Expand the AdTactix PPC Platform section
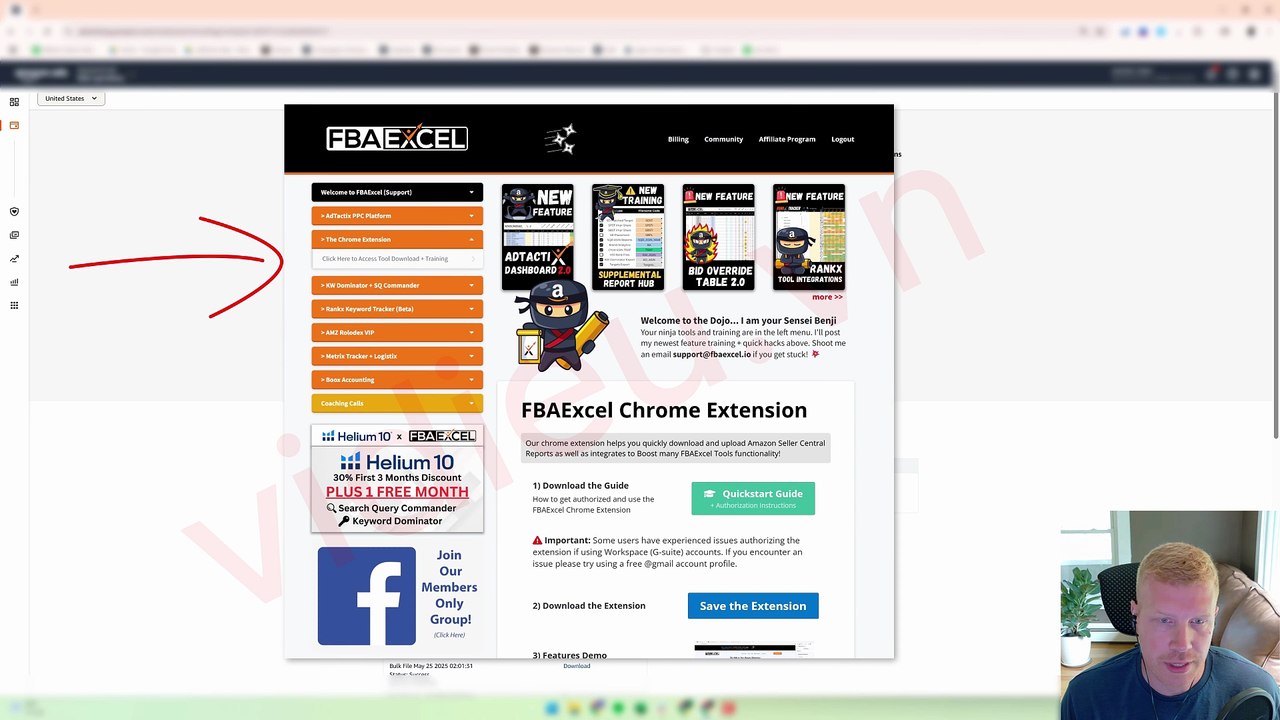Screen dimensions: 1280x720 [397, 216]
